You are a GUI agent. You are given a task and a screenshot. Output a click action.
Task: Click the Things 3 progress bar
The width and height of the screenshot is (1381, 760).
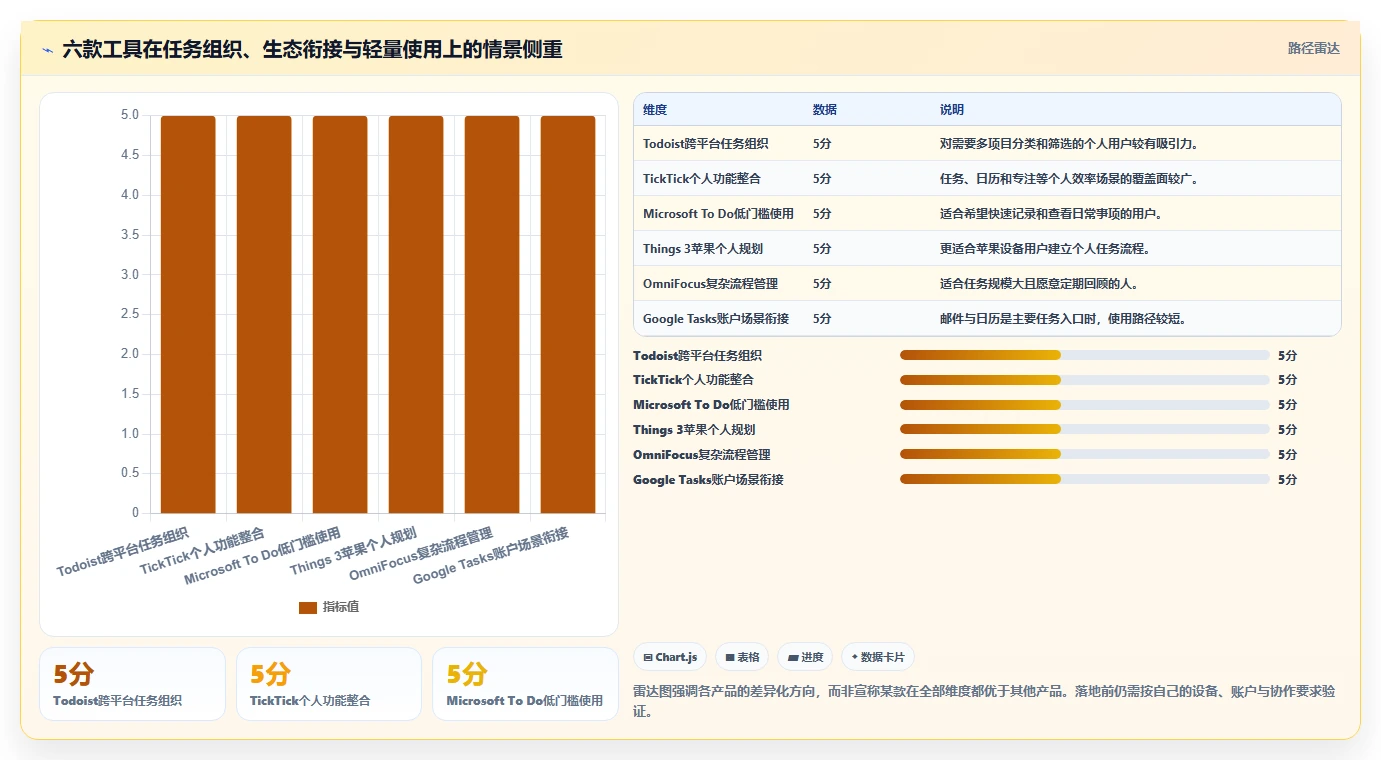(1084, 430)
